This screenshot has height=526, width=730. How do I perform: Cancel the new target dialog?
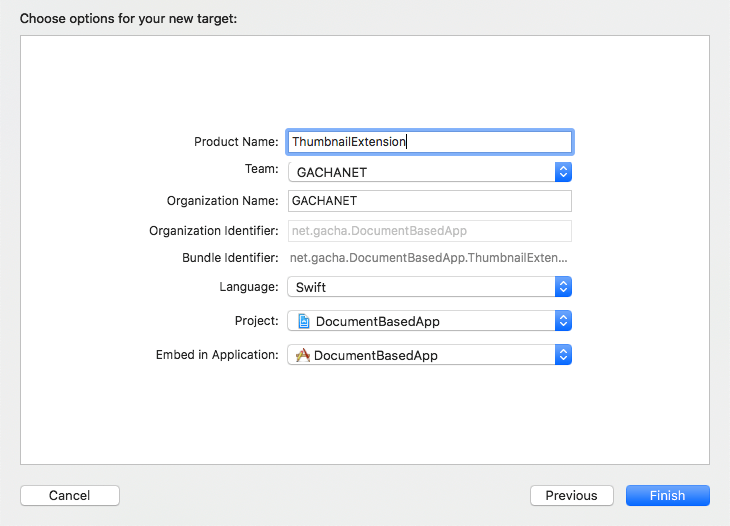coord(70,495)
